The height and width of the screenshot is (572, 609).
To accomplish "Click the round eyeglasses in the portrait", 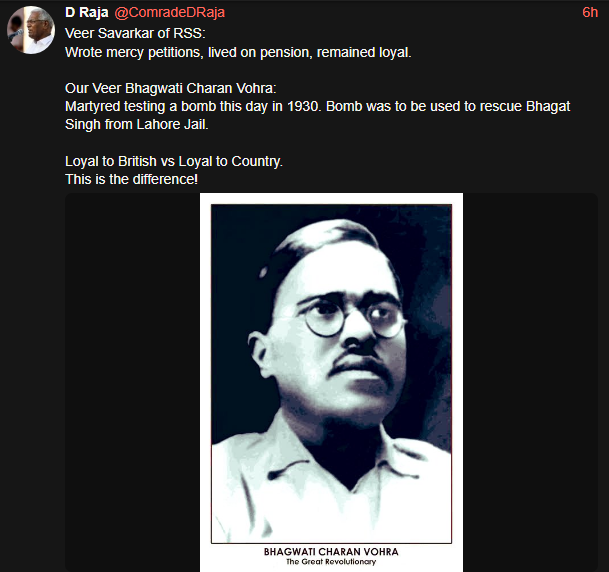I will click(353, 316).
